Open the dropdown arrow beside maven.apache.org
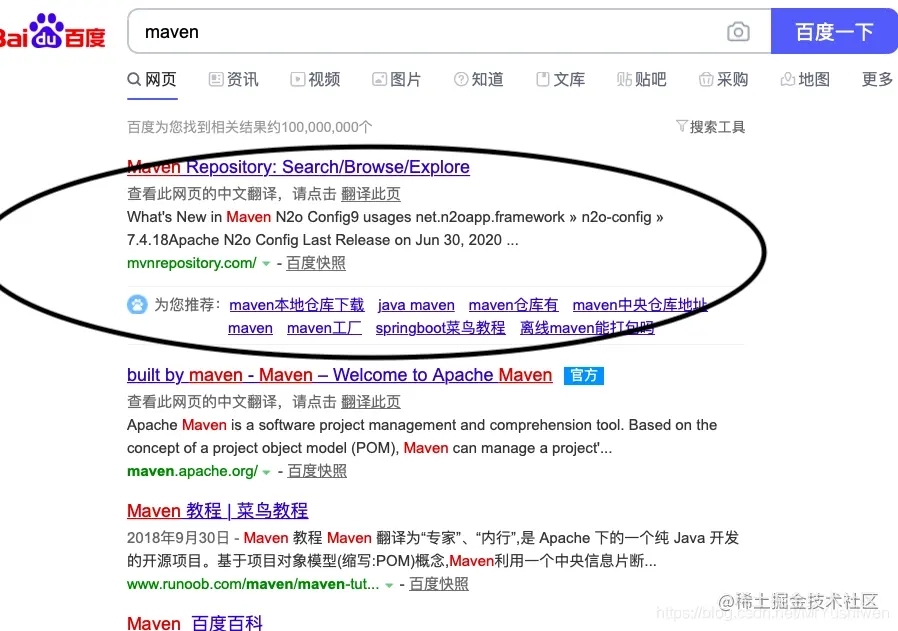898x631 pixels. tap(266, 471)
